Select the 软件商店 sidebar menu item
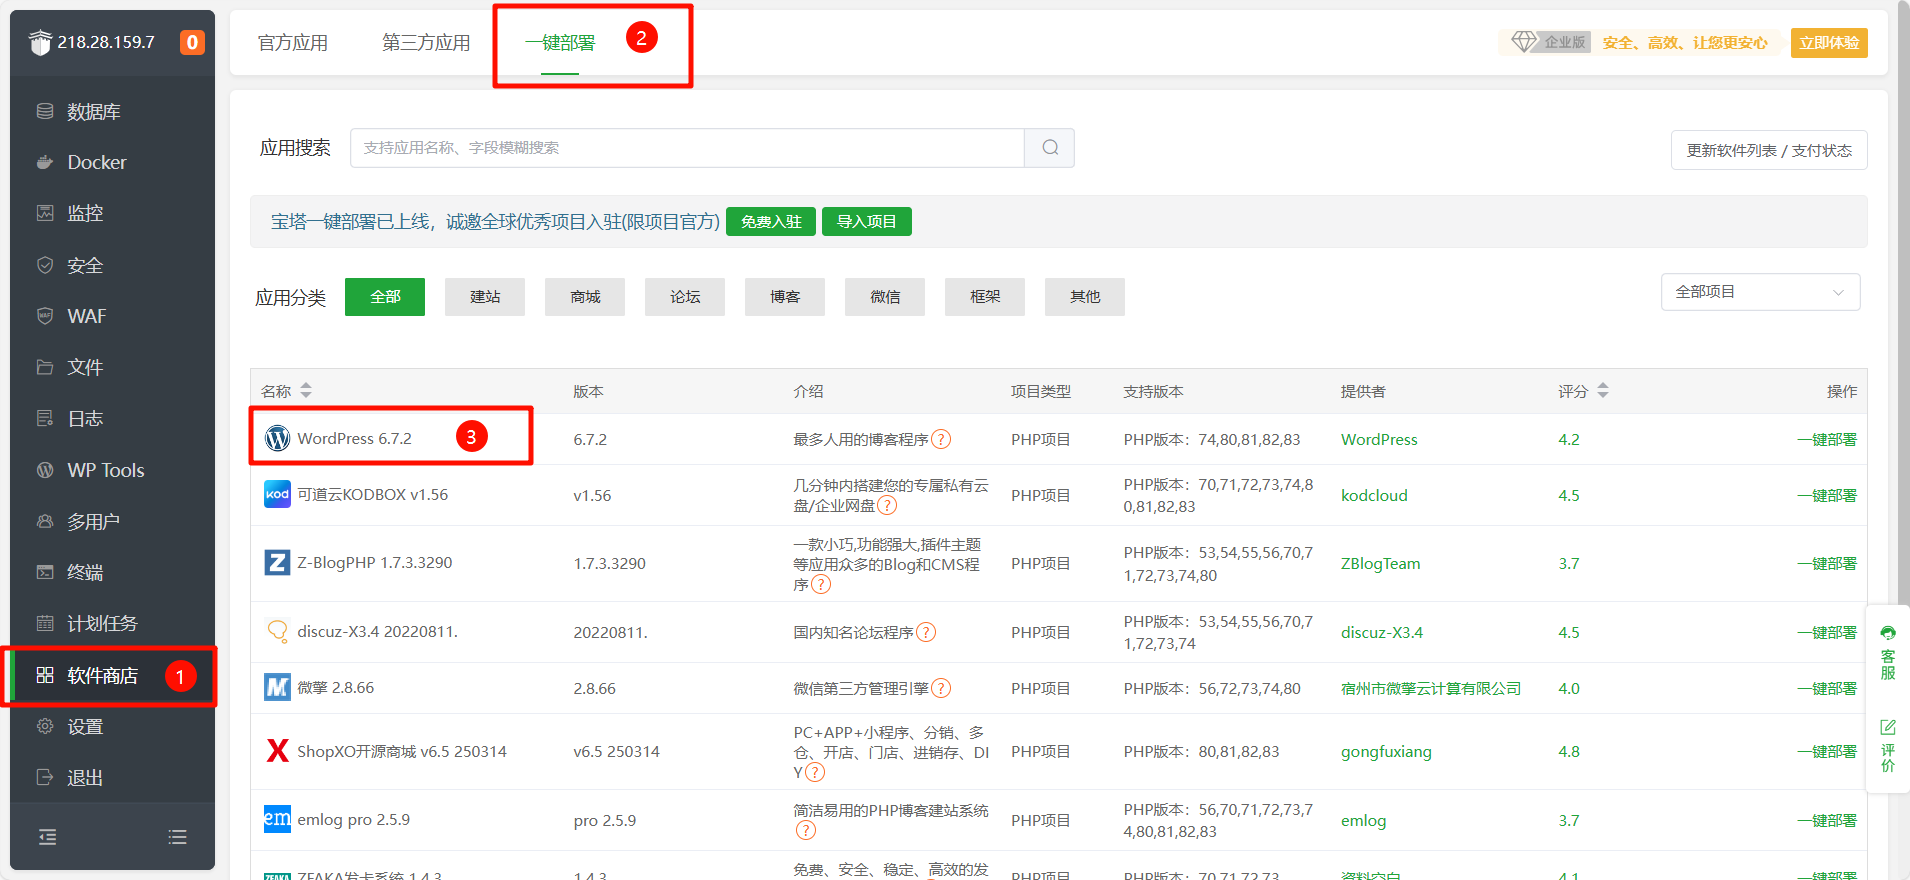This screenshot has height=880, width=1910. coord(112,676)
